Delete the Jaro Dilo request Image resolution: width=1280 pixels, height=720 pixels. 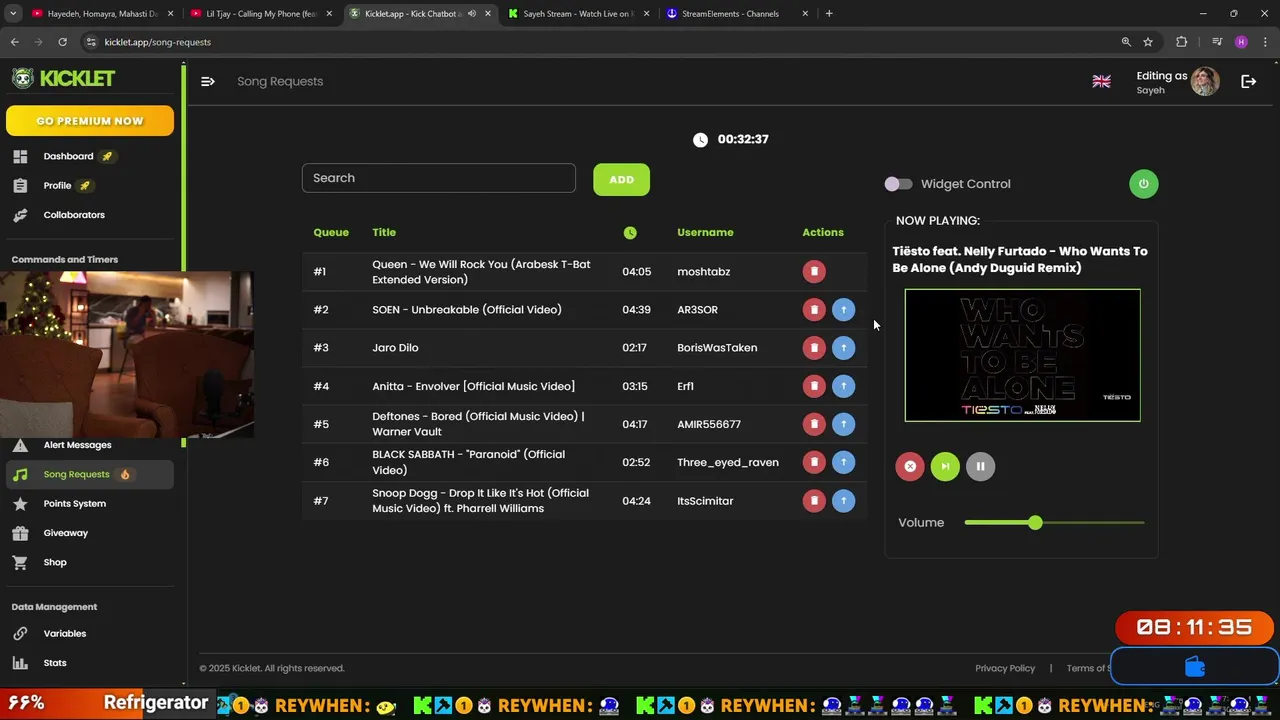point(814,348)
